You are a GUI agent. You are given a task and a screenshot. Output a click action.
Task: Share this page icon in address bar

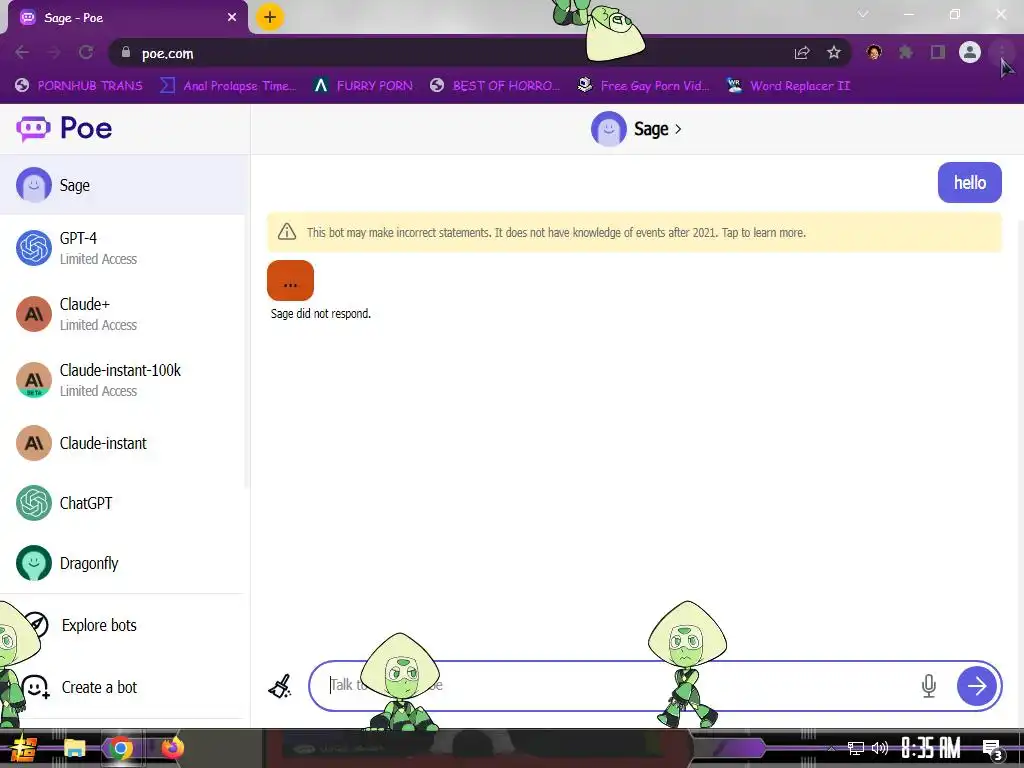(x=802, y=52)
